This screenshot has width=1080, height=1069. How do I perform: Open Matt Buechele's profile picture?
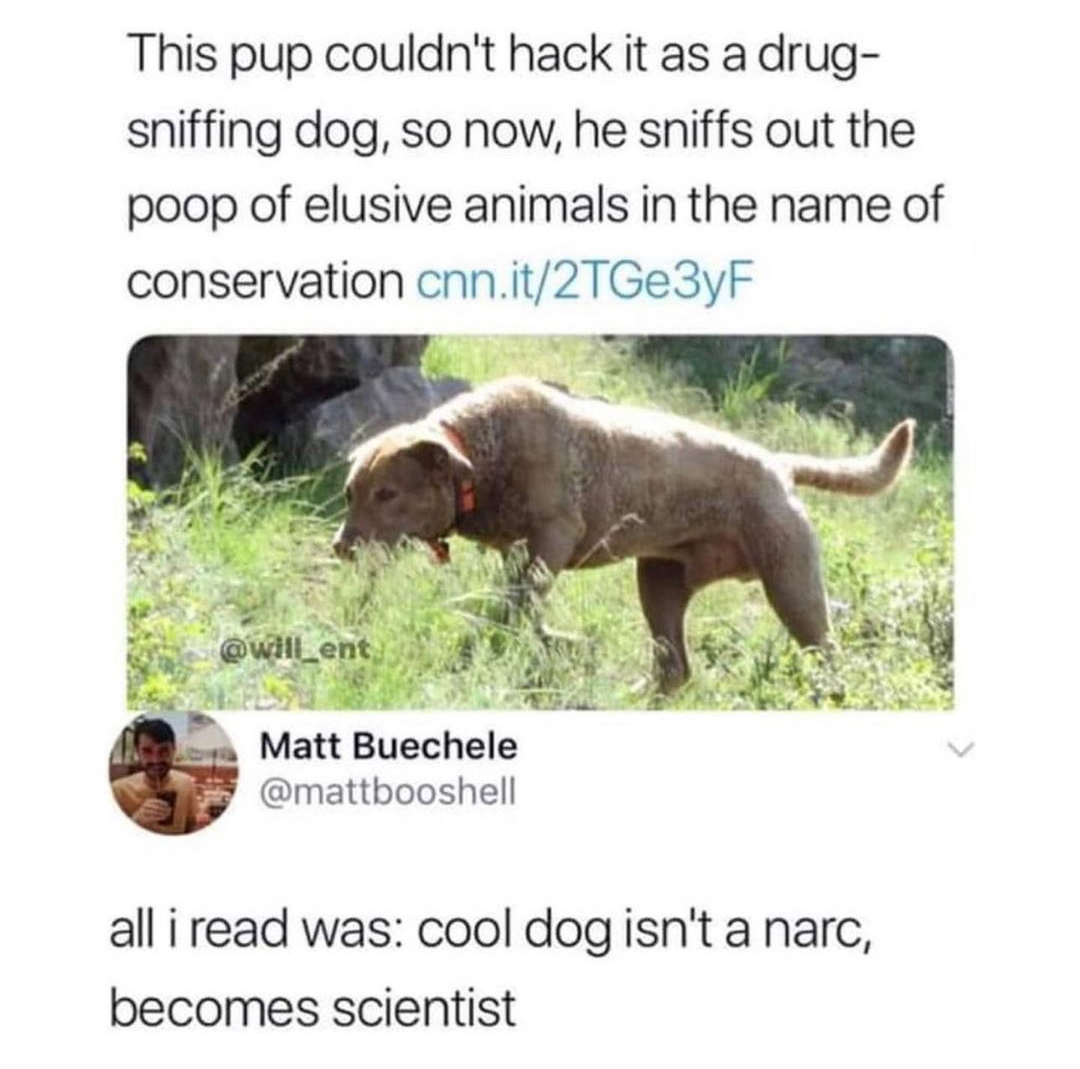174,772
